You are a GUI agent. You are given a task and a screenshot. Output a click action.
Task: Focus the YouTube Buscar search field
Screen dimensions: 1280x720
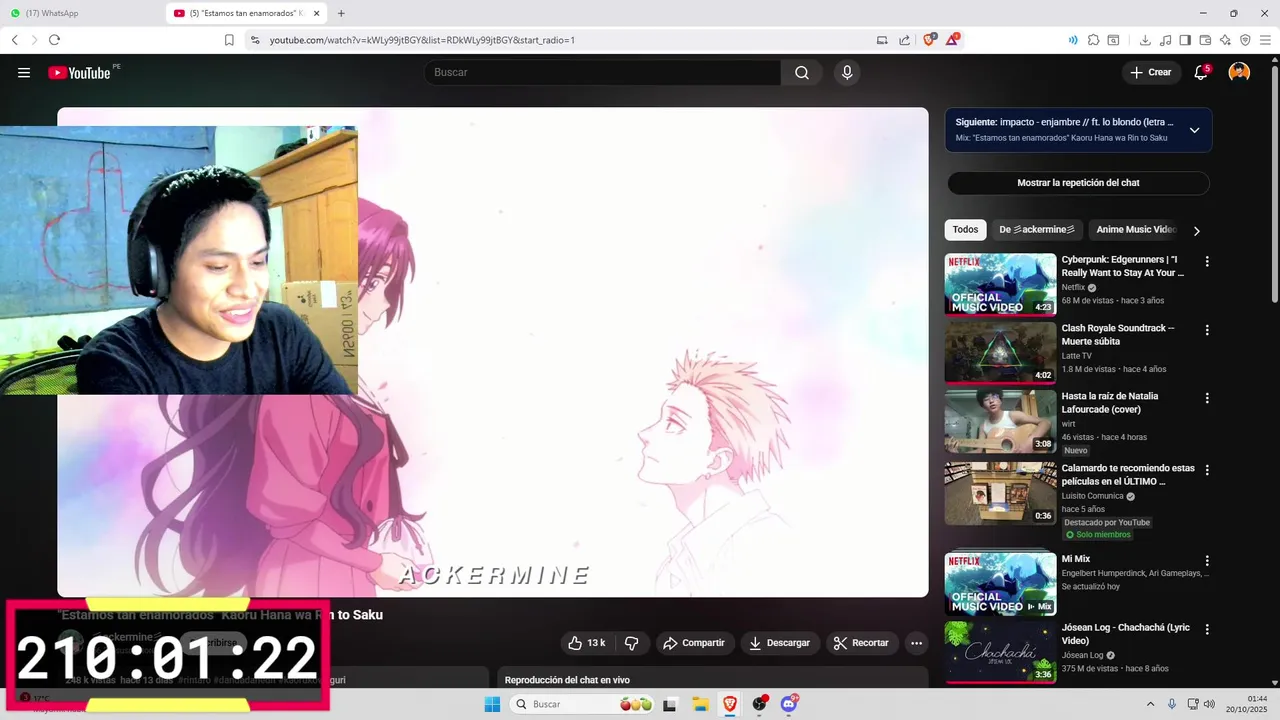point(602,72)
